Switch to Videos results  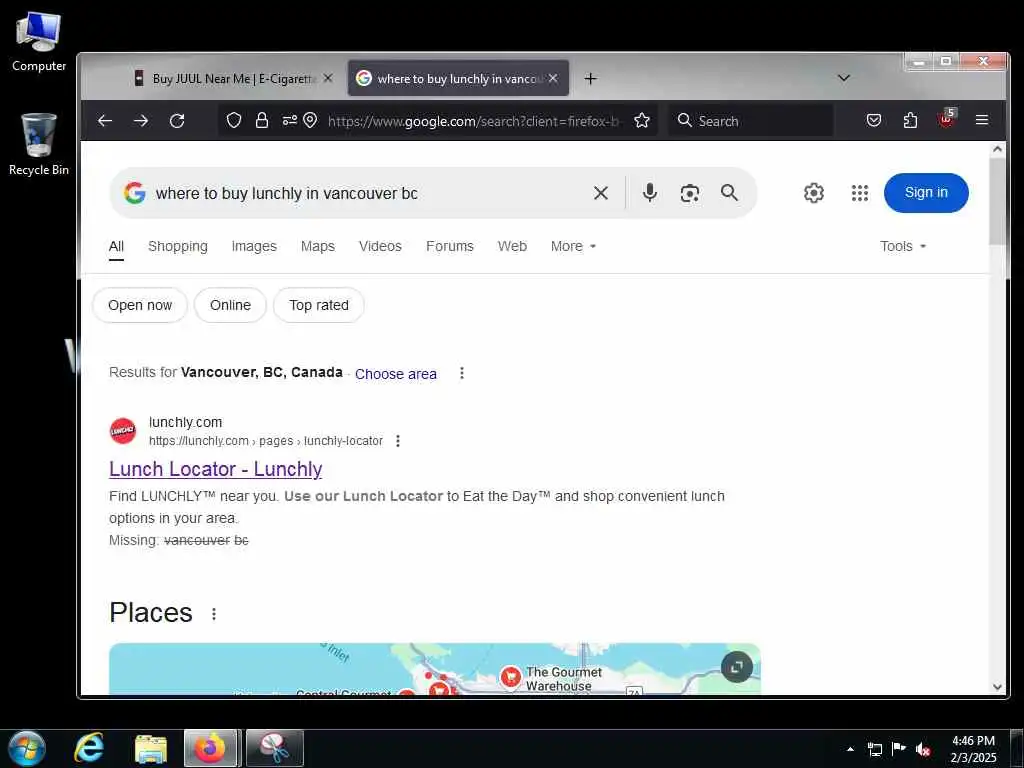(x=380, y=246)
